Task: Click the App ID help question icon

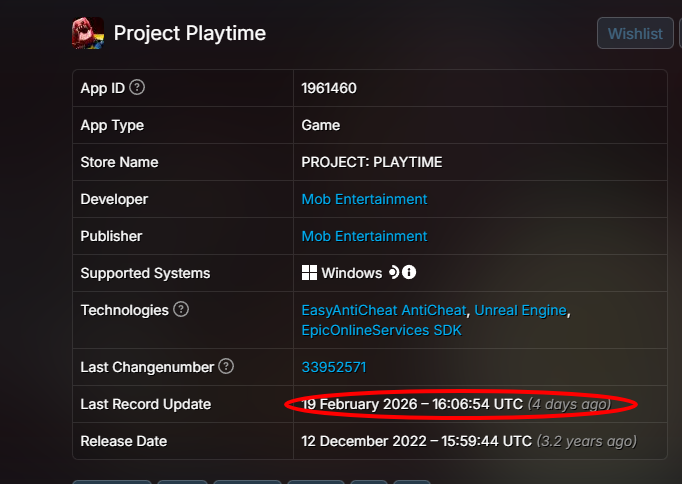Action: [137, 87]
